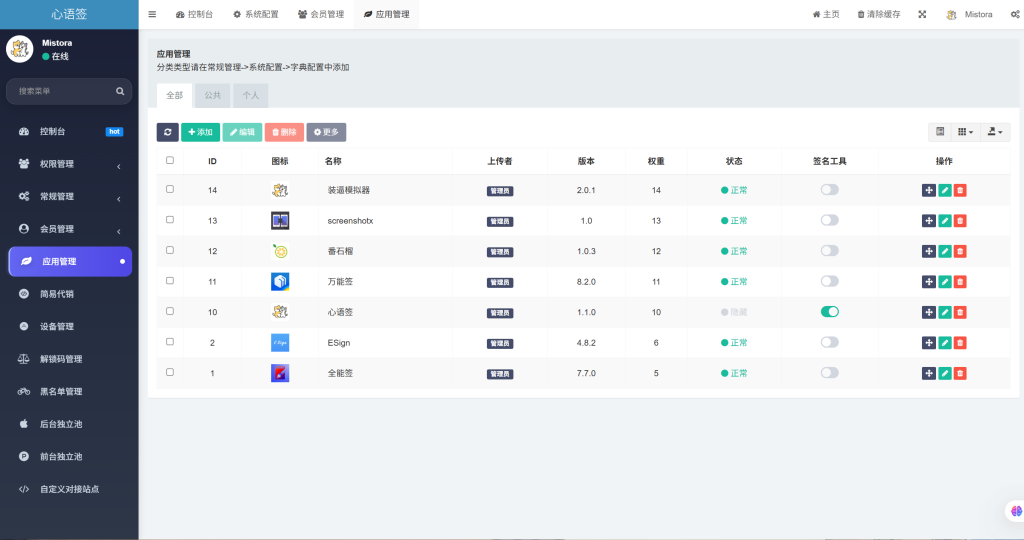Open 自定义对接站点 in the sidebar

(70, 489)
